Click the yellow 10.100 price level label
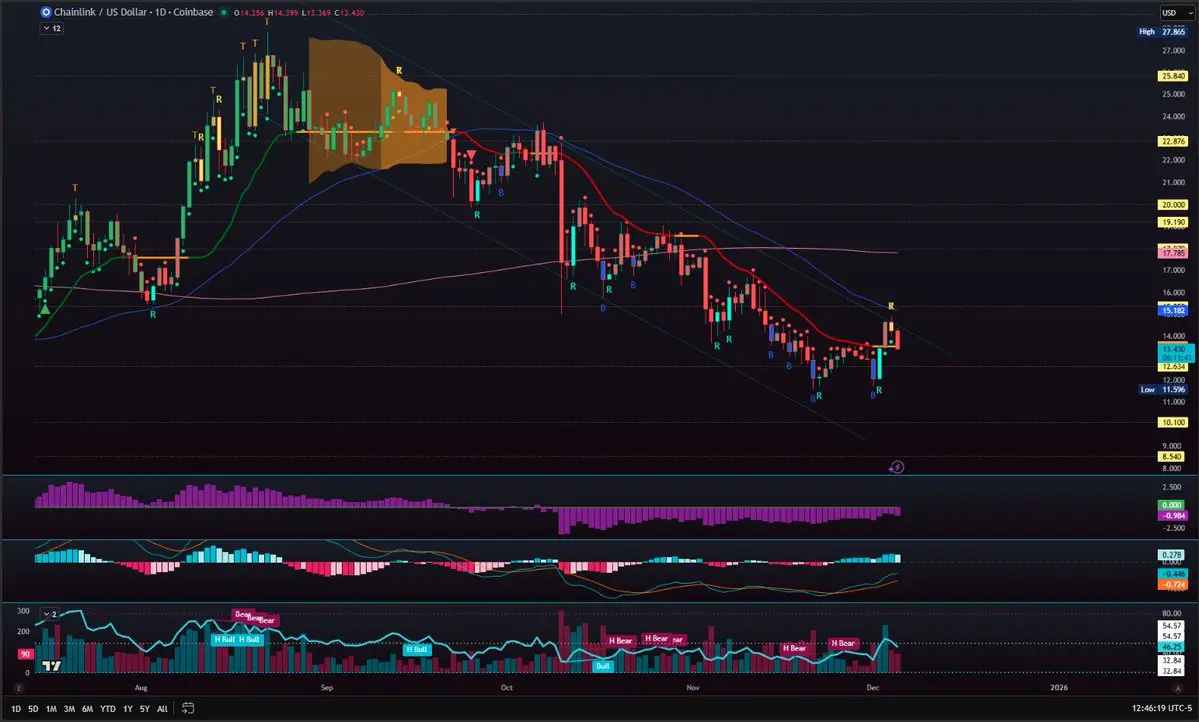Image resolution: width=1199 pixels, height=722 pixels. (x=1173, y=422)
